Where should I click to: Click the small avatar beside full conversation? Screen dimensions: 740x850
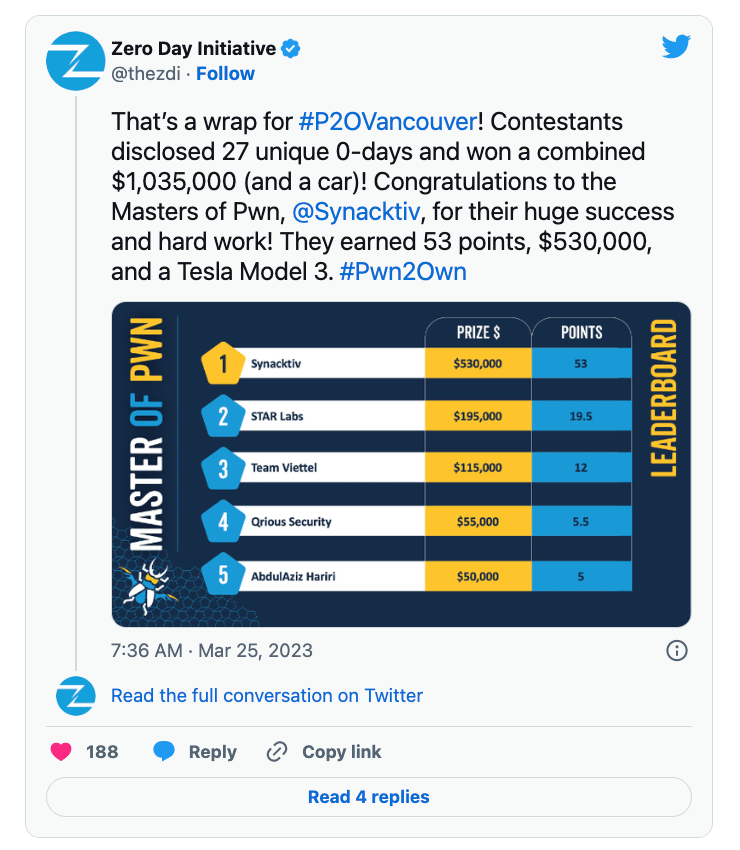pyautogui.click(x=75, y=696)
